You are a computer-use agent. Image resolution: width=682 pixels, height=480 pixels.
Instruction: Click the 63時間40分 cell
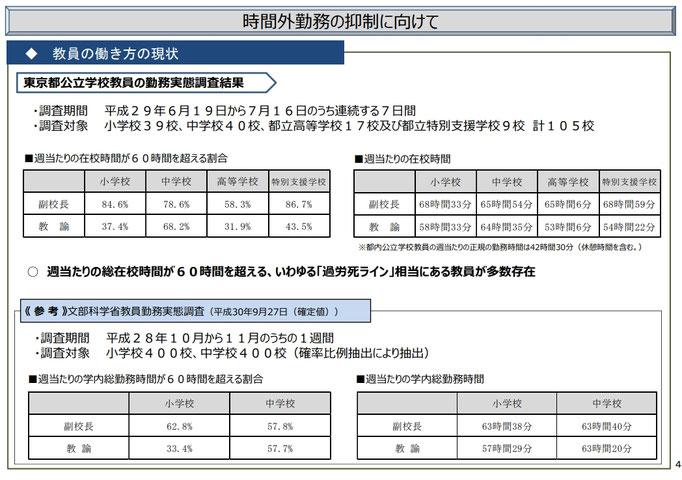click(607, 426)
